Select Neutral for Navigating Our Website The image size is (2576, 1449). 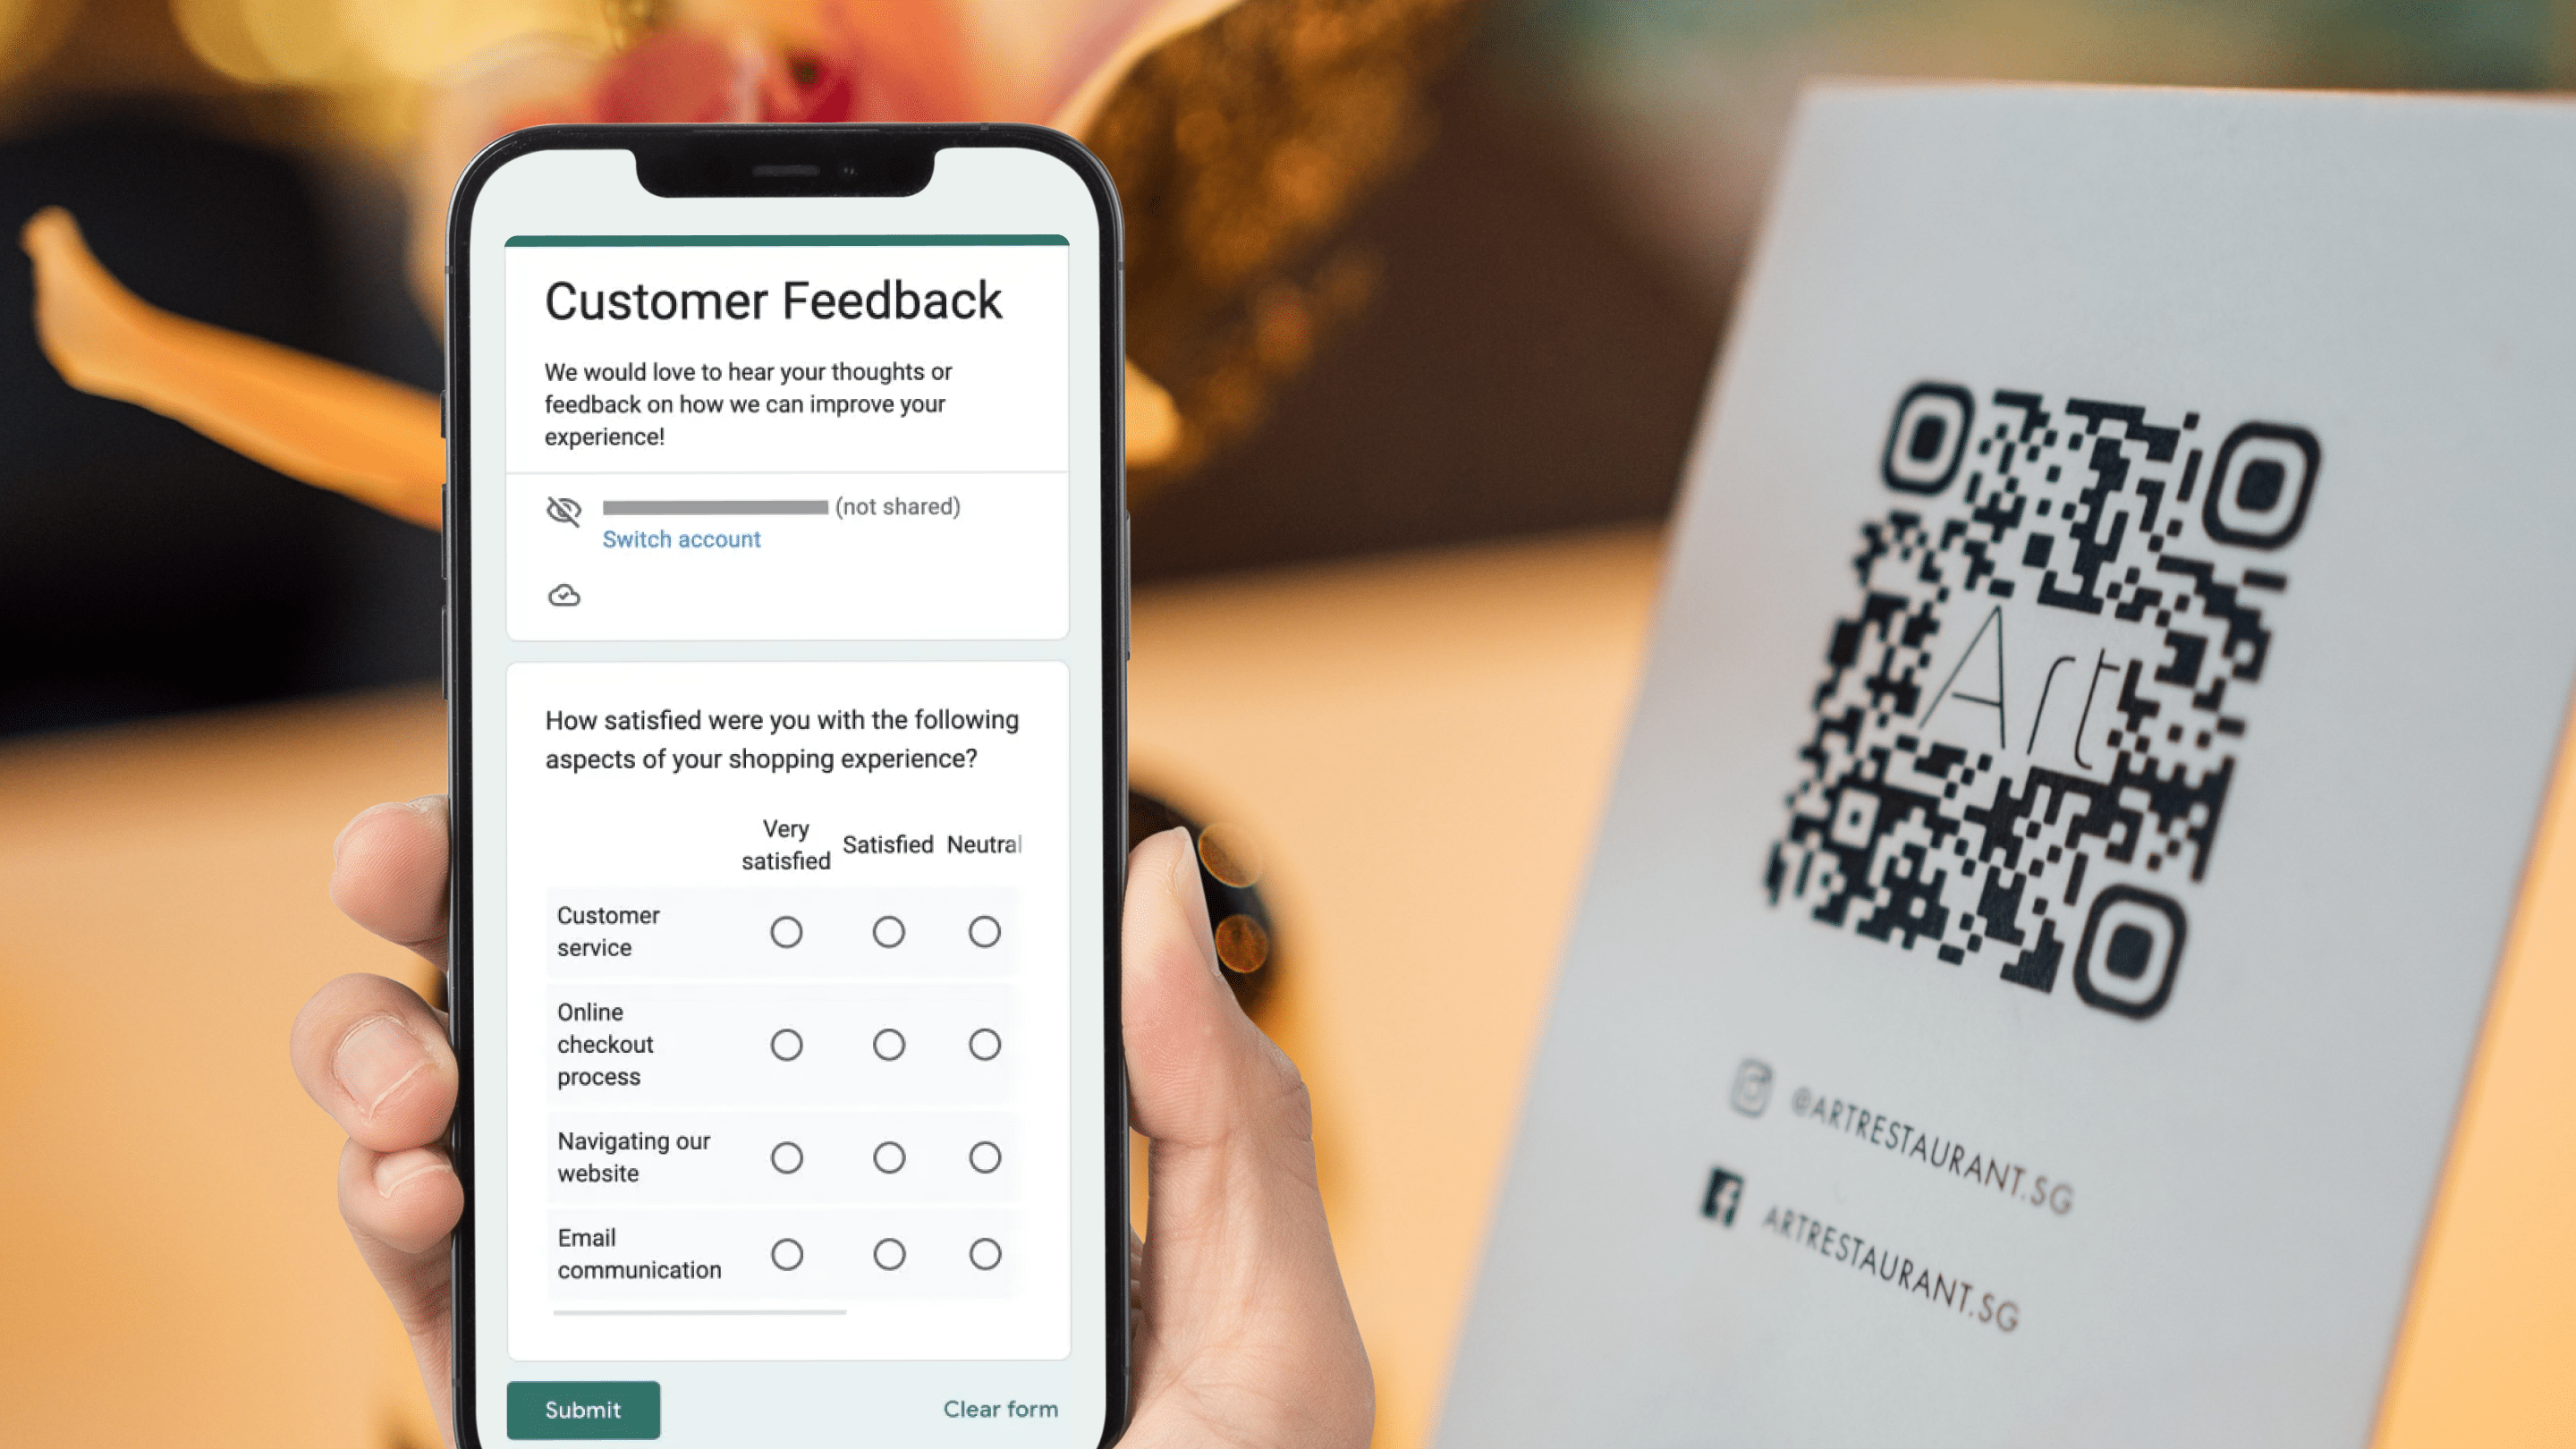click(986, 1156)
